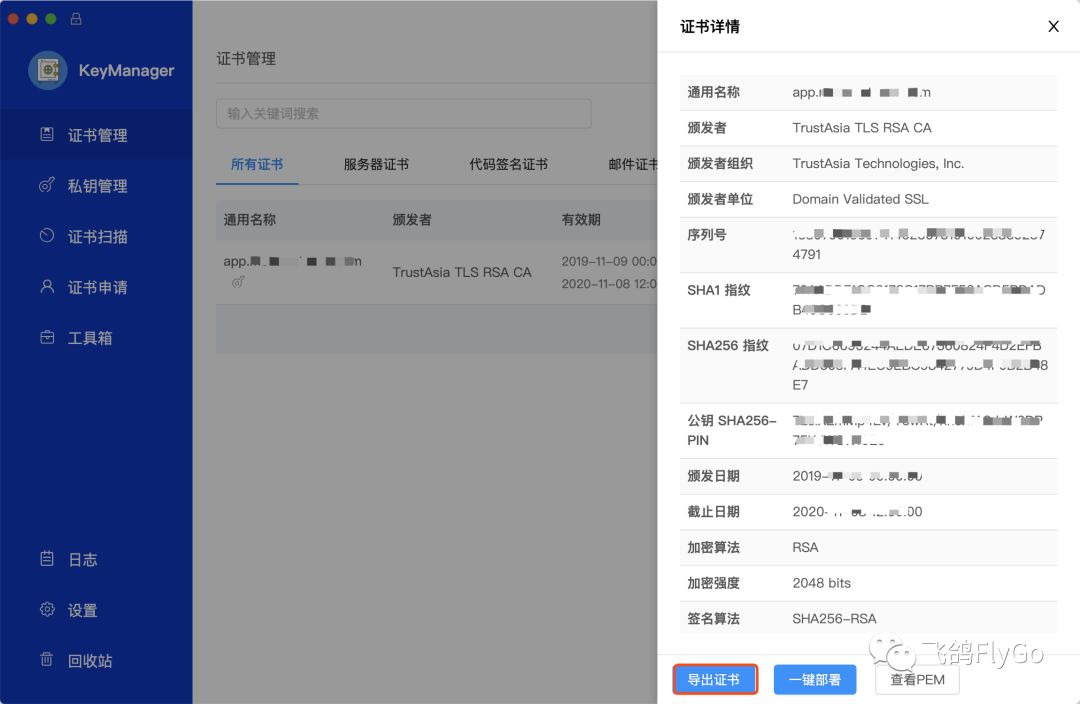The image size is (1080, 704).
Task: Switch to the 代码签名证书 tab
Action: tap(508, 163)
